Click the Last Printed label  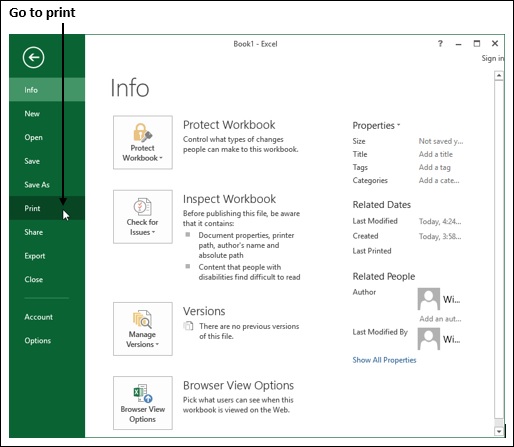coord(372,251)
